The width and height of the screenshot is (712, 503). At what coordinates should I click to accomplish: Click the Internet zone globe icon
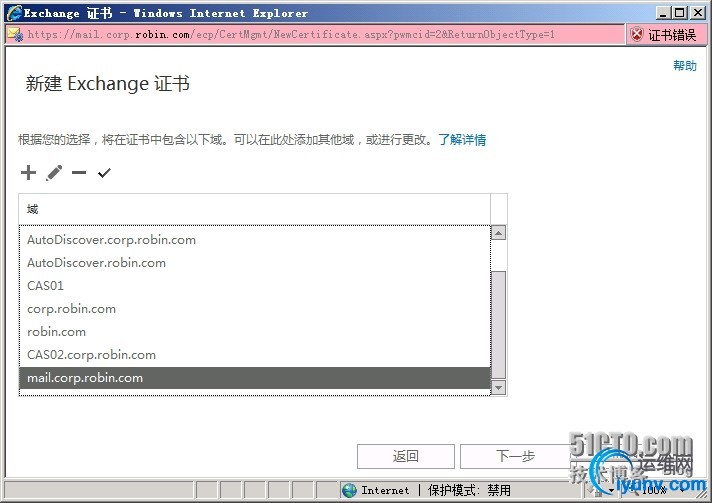point(349,490)
